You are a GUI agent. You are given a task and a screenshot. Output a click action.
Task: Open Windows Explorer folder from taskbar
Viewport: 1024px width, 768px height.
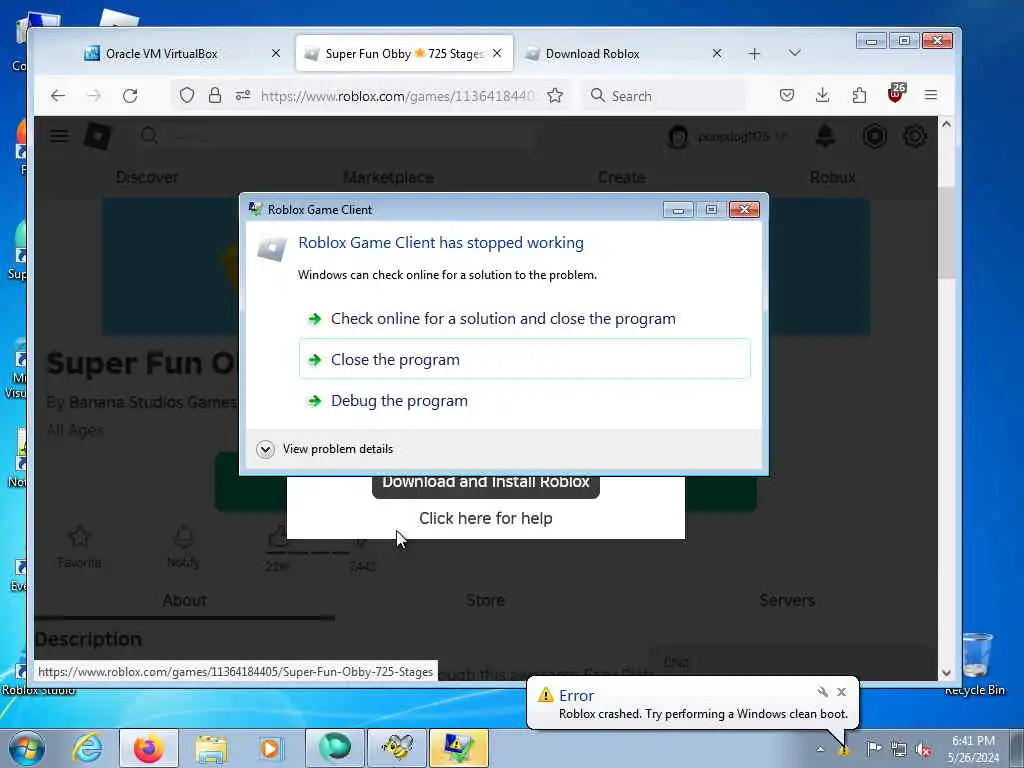point(211,748)
